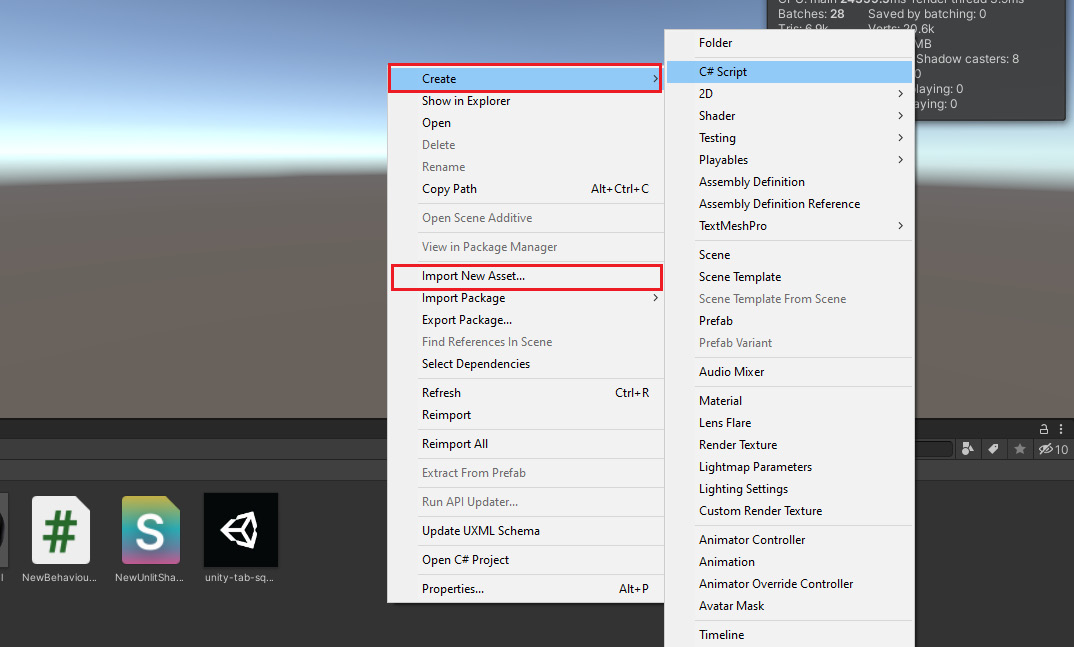The height and width of the screenshot is (647, 1074).
Task: Click 'Saved by batching: 0' stats text
Action: point(927,14)
